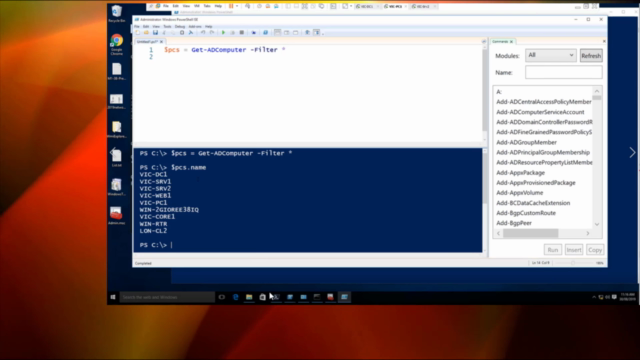
Task: Switch to the VIC-PC1 VM tab
Action: click(x=394, y=7)
